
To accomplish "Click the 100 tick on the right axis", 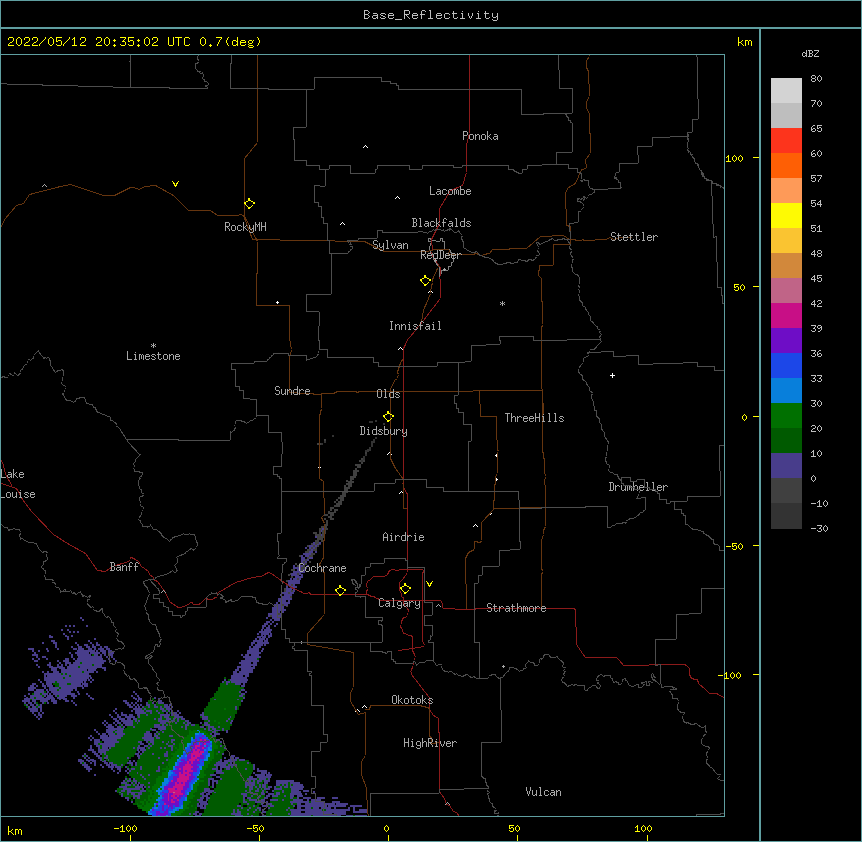I will click(734, 159).
